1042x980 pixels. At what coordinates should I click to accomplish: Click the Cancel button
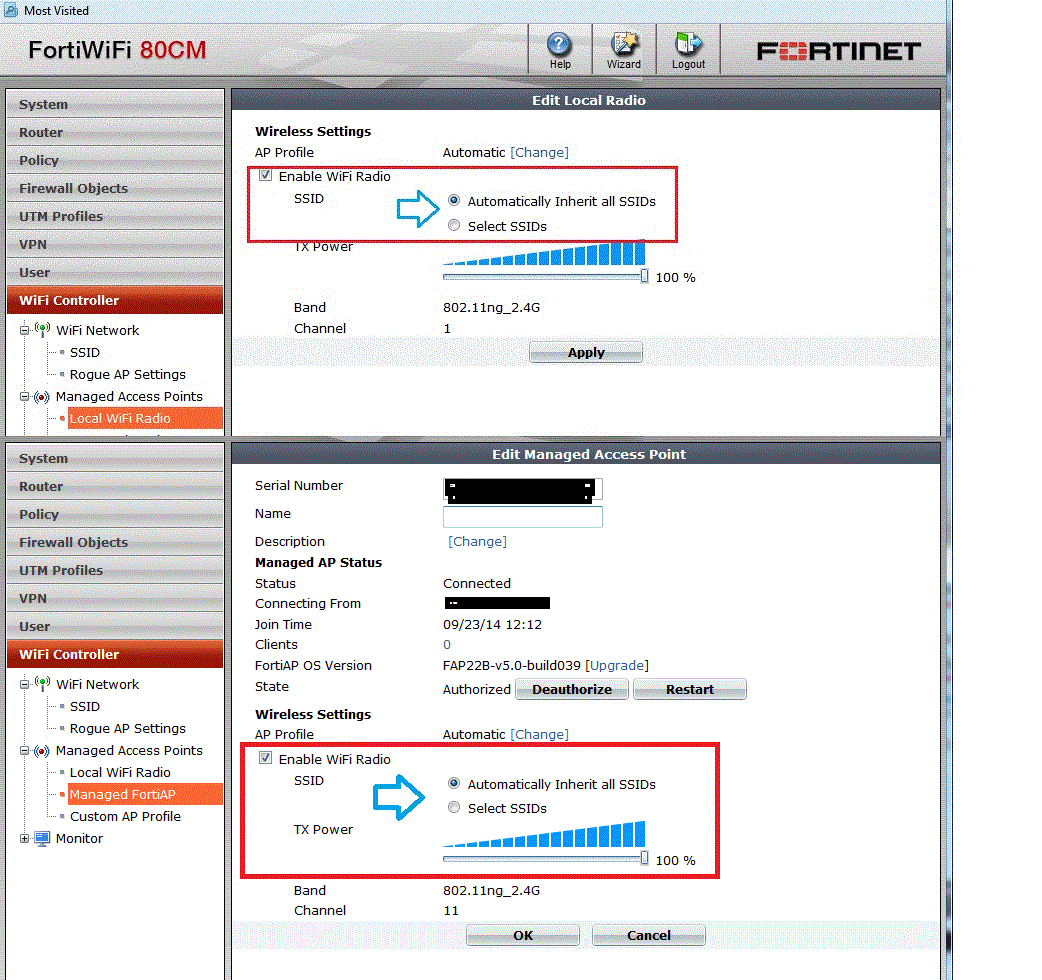pyautogui.click(x=649, y=935)
